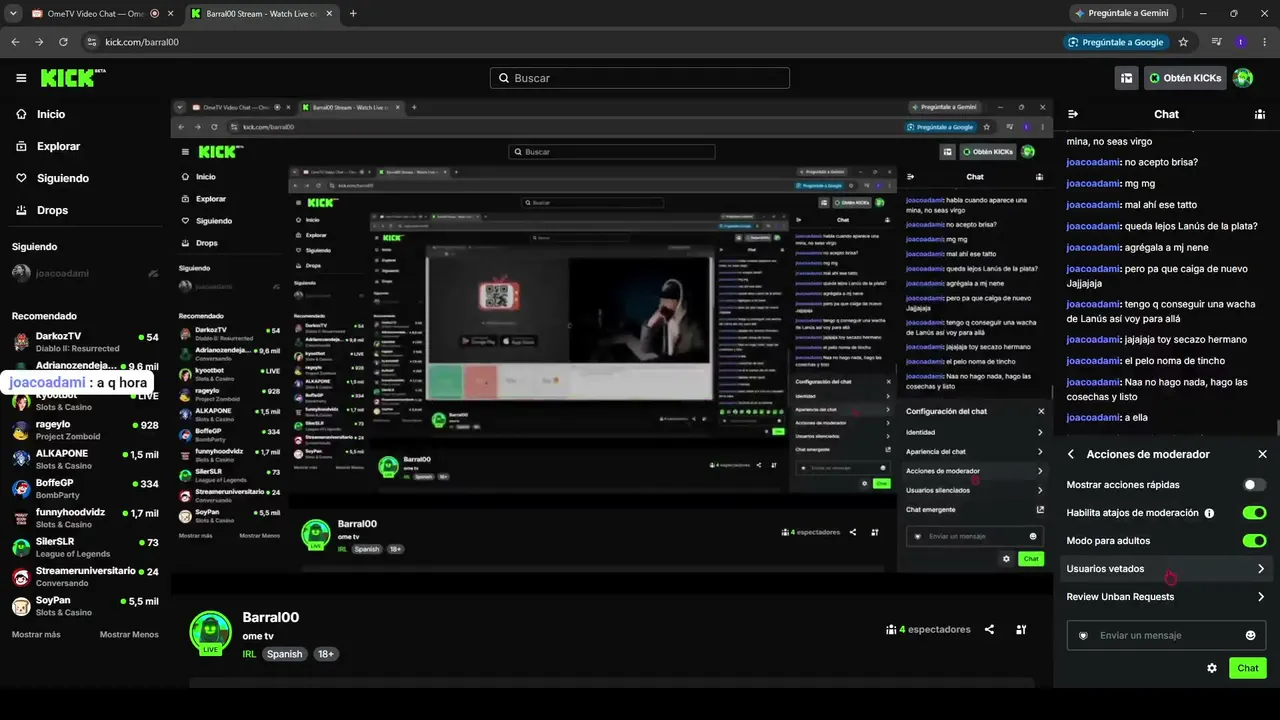Reload the page in the browser

pos(63,42)
